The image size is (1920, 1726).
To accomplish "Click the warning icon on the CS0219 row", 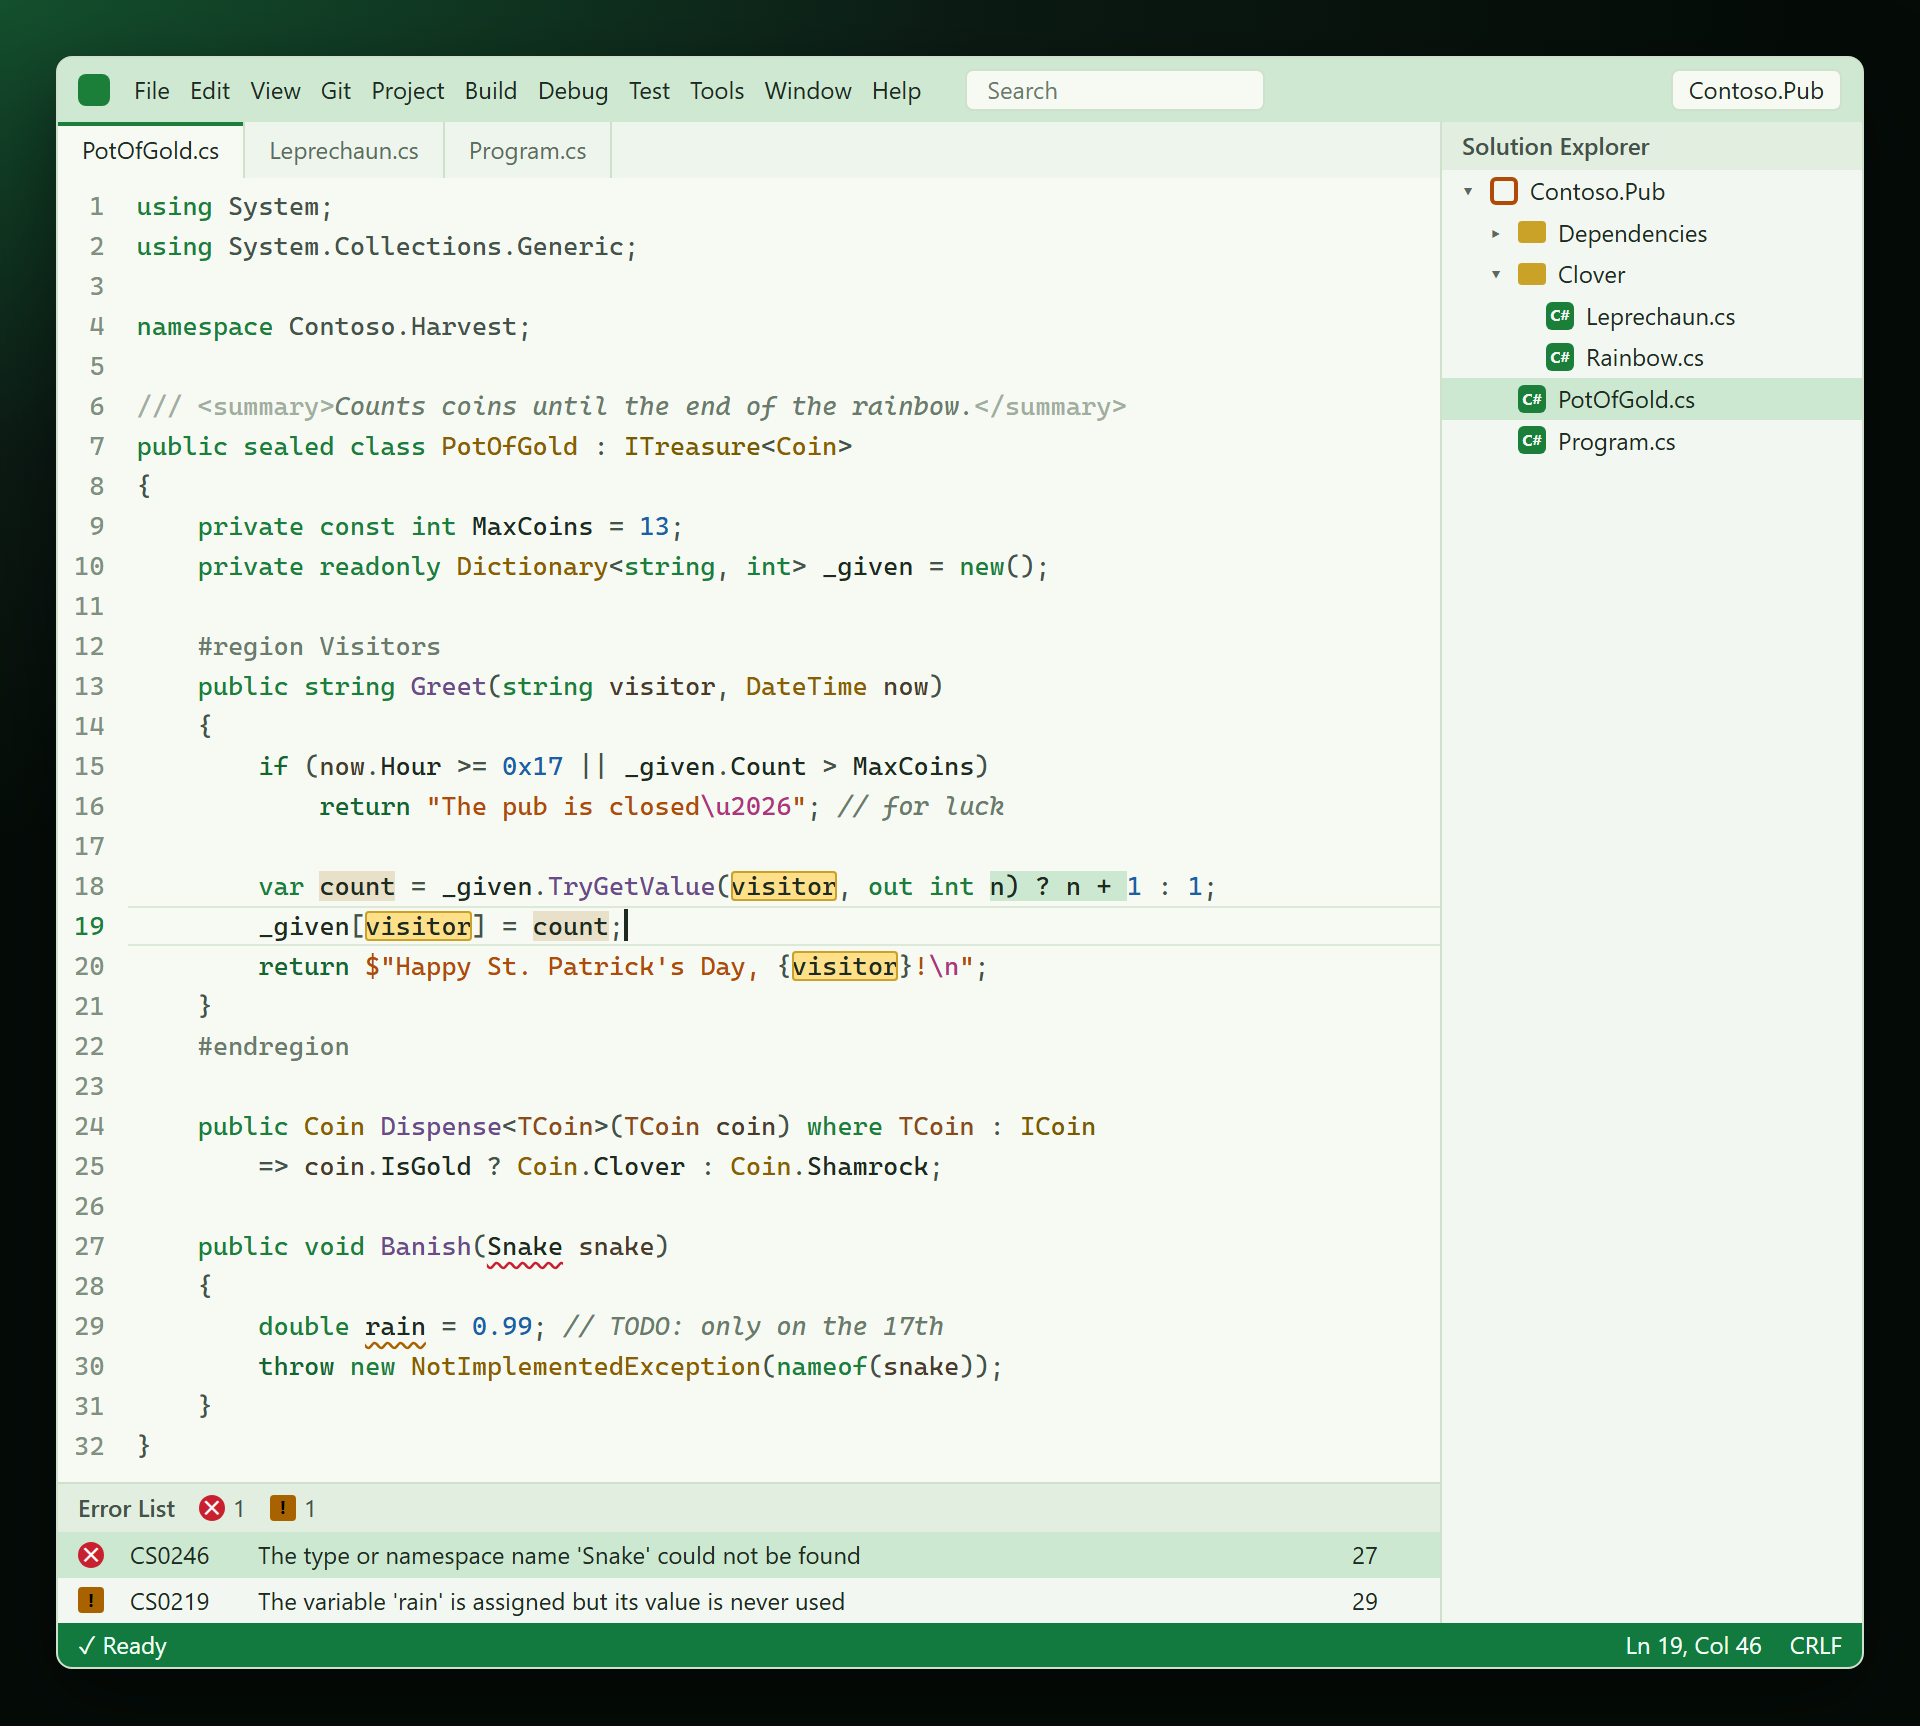I will 91,1601.
